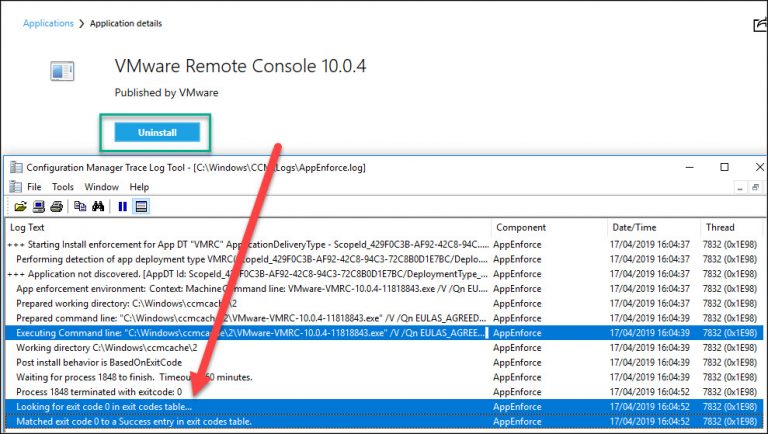768x434 pixels.
Task: Click the Find binoculars toolbar icon
Action: pos(98,207)
